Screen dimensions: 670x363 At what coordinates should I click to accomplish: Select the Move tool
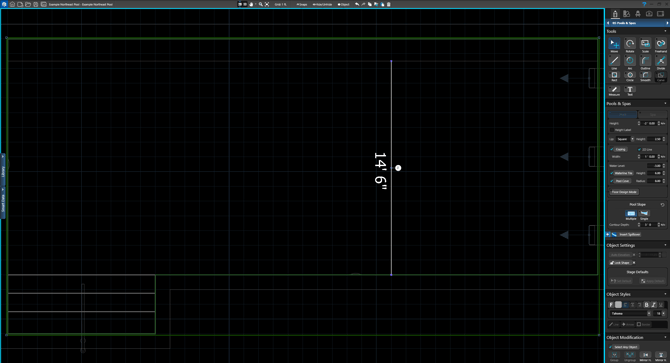pos(614,44)
